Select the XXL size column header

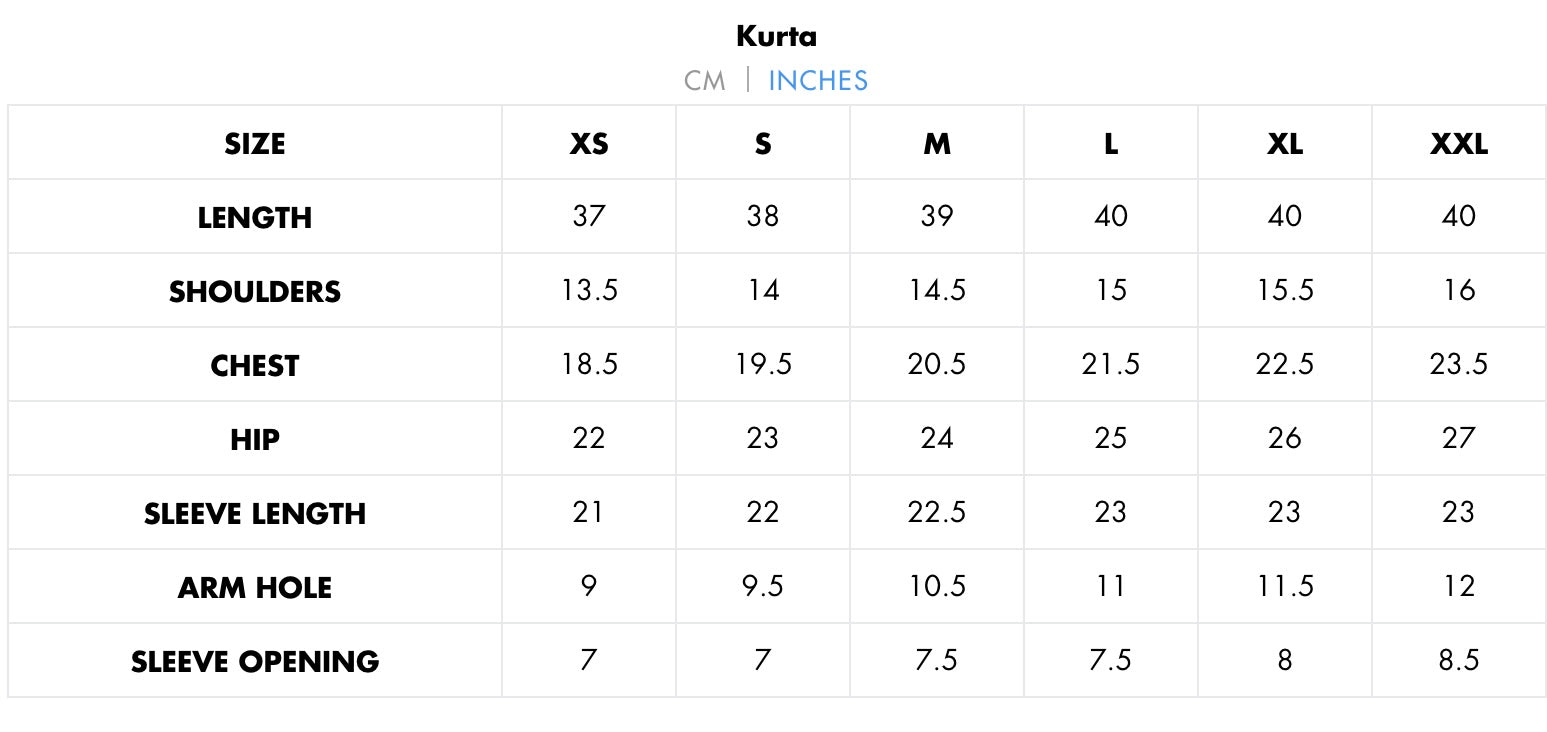coord(1459,144)
